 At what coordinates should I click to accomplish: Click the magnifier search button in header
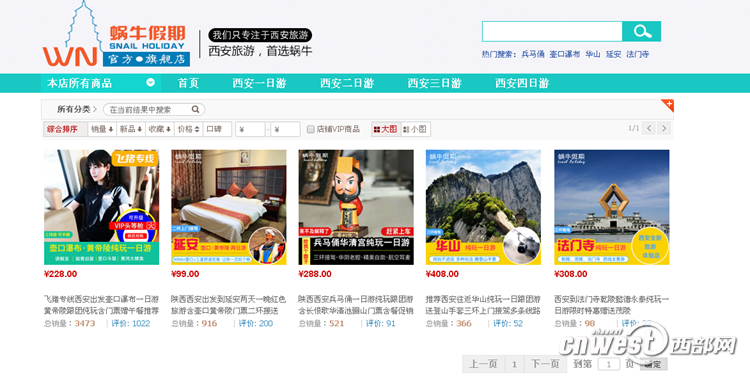[641, 32]
